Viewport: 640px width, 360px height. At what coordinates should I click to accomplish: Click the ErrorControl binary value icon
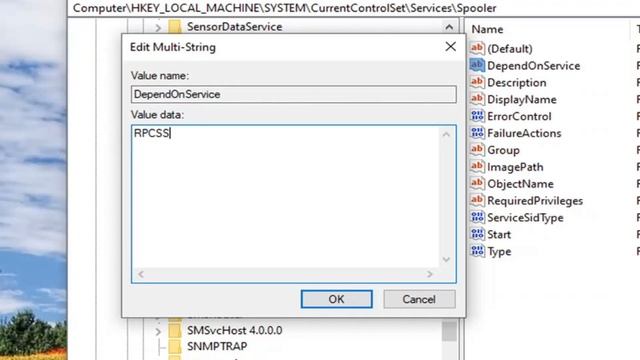[x=477, y=116]
